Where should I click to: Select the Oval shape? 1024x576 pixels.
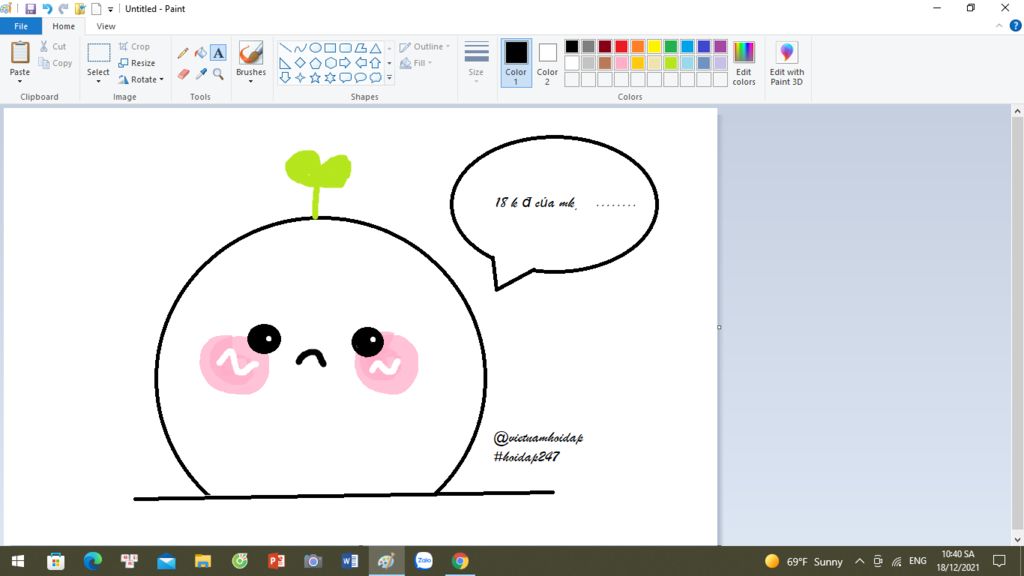(315, 48)
